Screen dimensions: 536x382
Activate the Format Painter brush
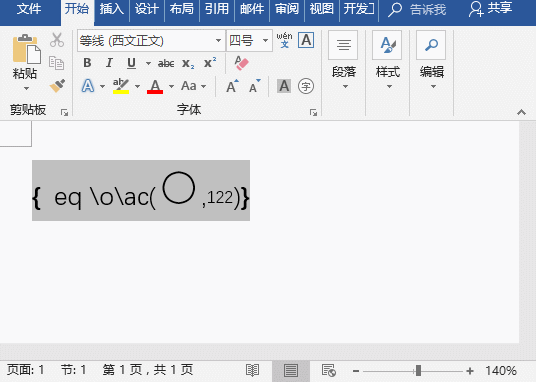click(x=57, y=86)
